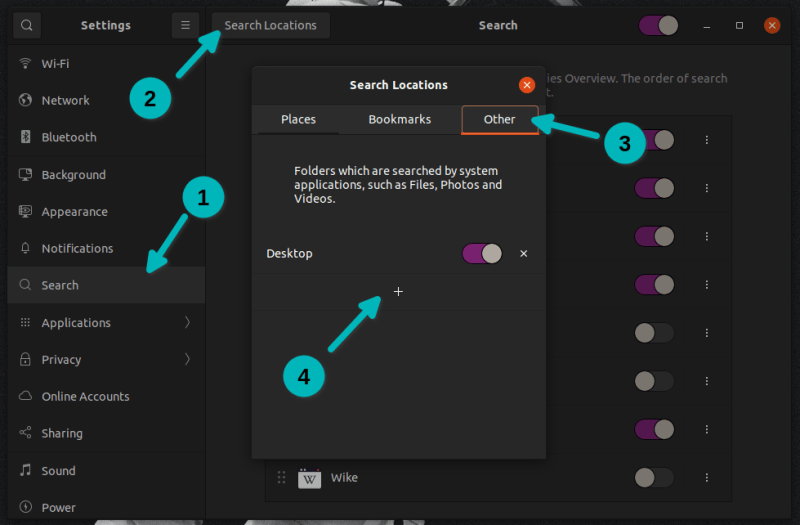Click the search magnifier button in Settings header

(x=27, y=25)
